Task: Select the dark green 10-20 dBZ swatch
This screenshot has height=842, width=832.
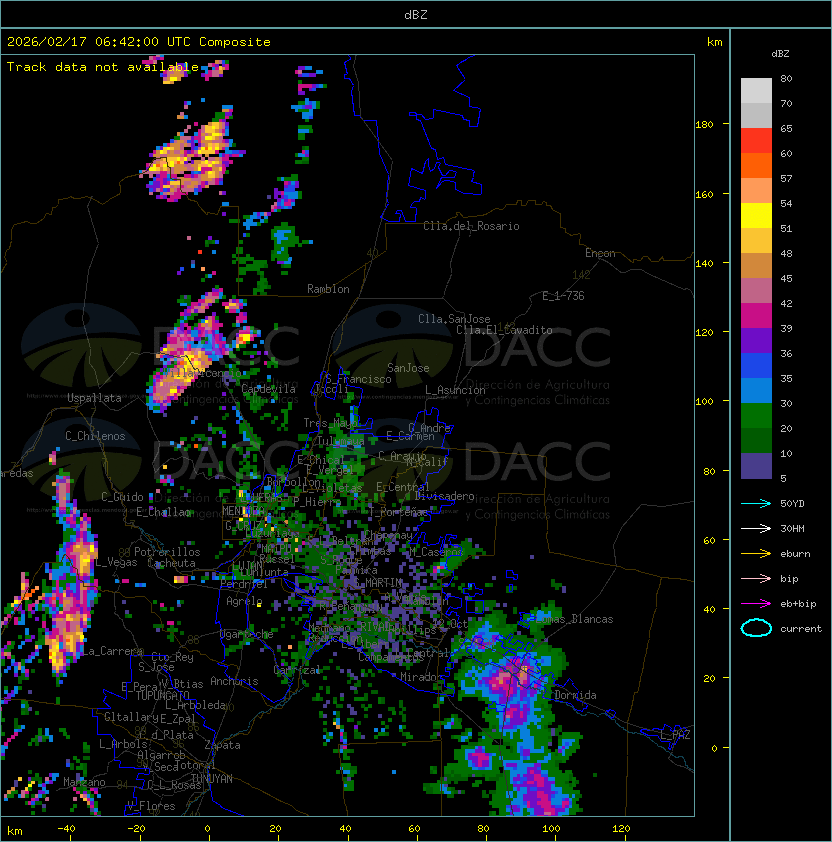Action: point(756,440)
